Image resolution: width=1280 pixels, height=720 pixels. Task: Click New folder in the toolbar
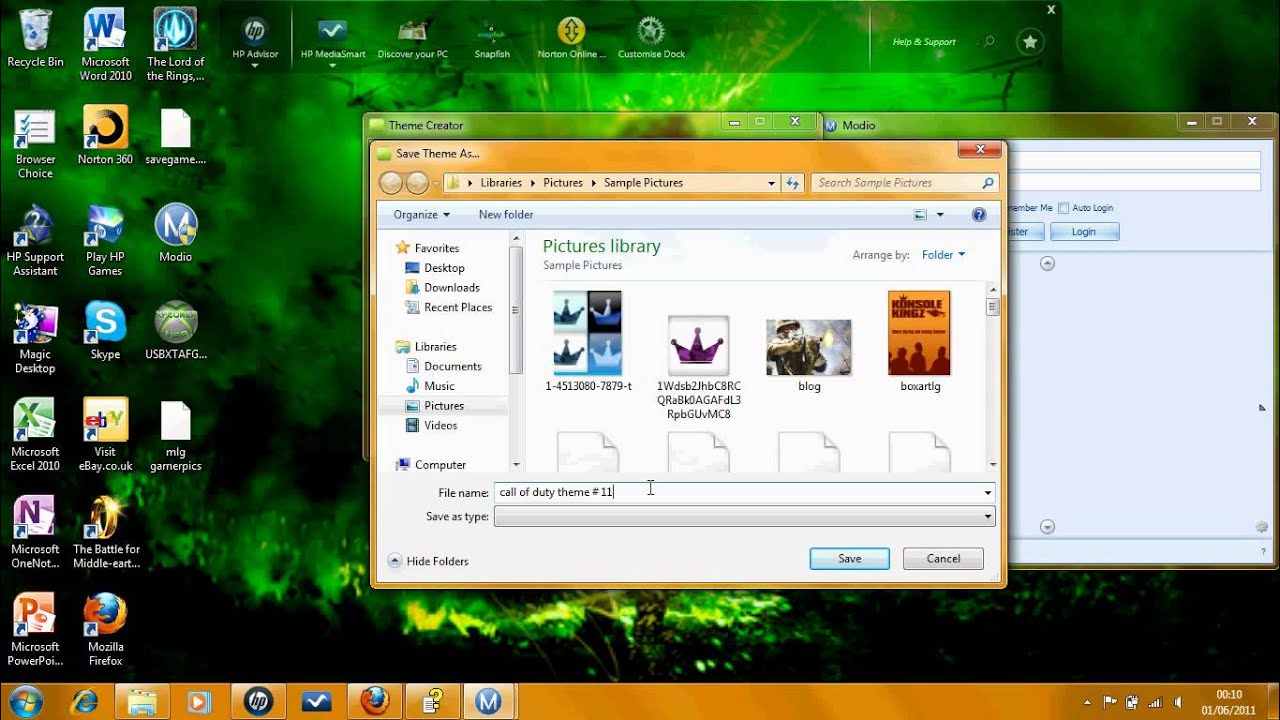(x=505, y=215)
